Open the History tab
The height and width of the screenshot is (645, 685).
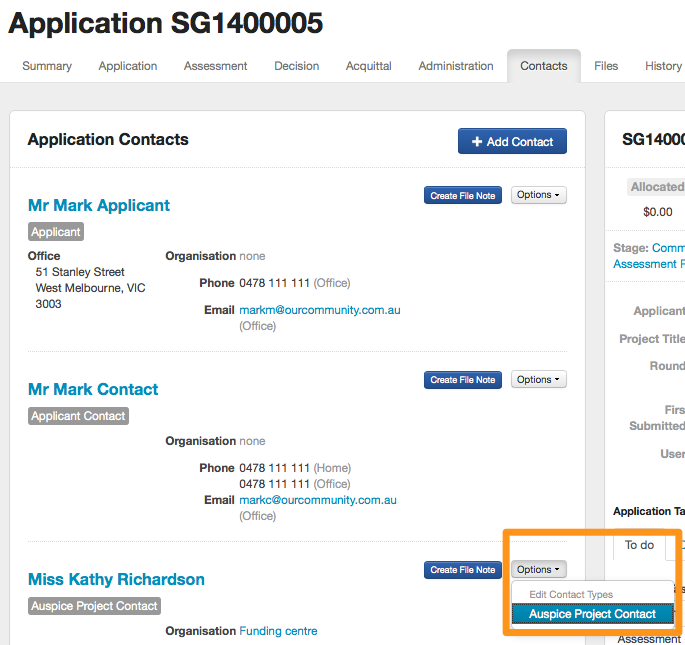[663, 66]
